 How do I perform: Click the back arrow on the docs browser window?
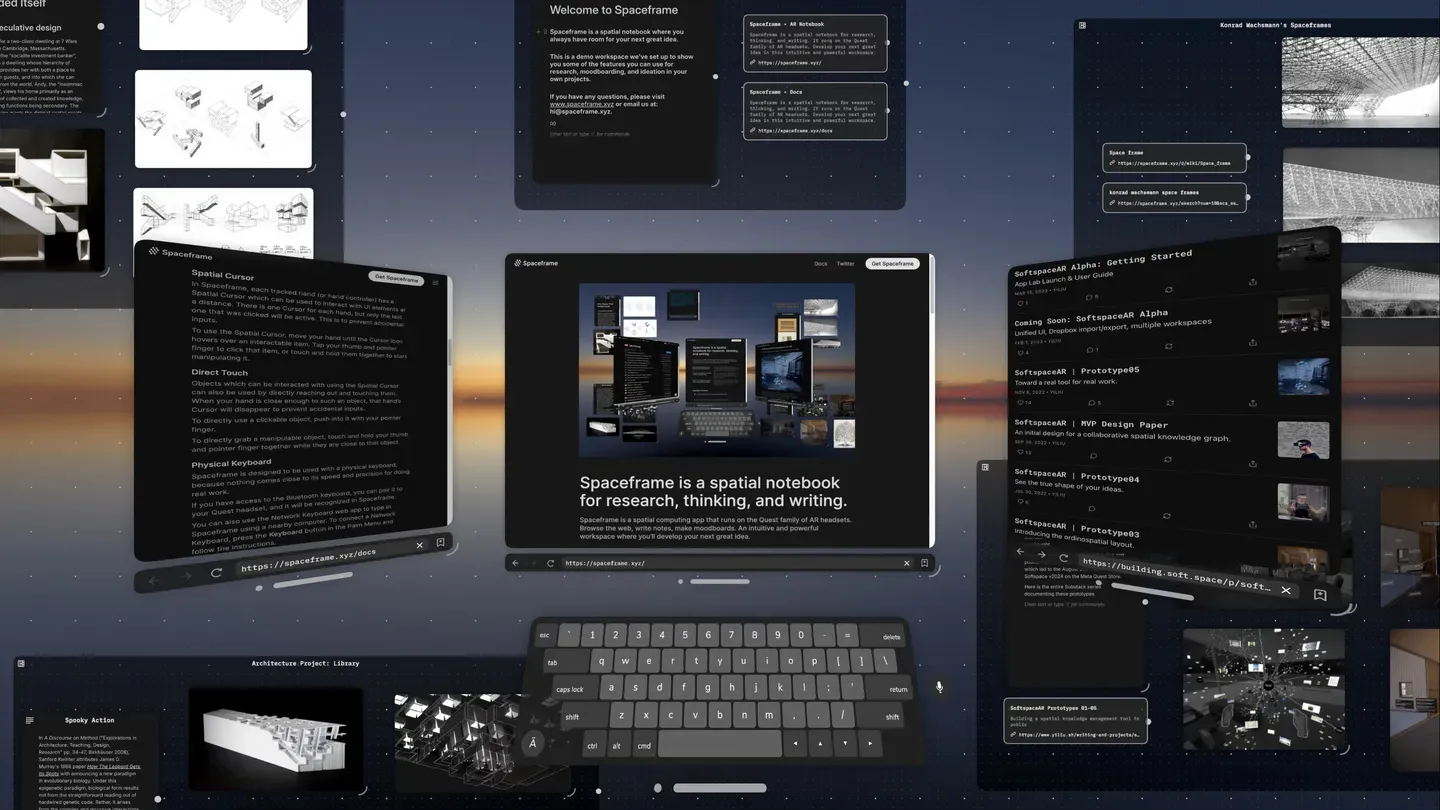(152, 580)
